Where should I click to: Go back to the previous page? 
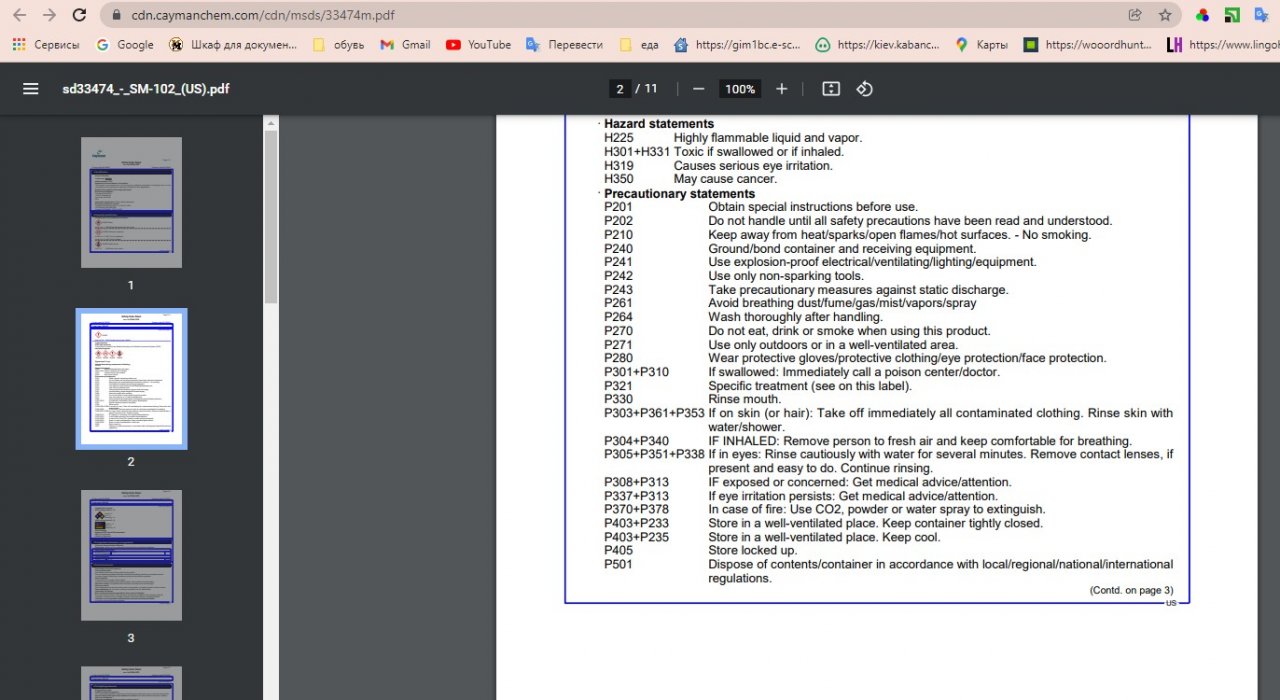[x=19, y=15]
